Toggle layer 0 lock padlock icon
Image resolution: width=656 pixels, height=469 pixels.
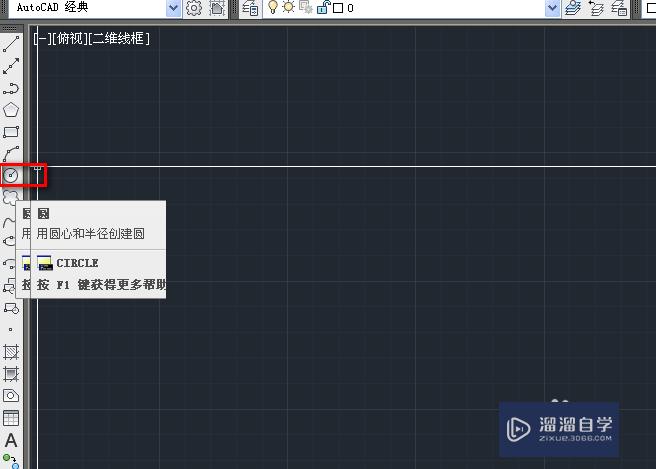tap(323, 8)
